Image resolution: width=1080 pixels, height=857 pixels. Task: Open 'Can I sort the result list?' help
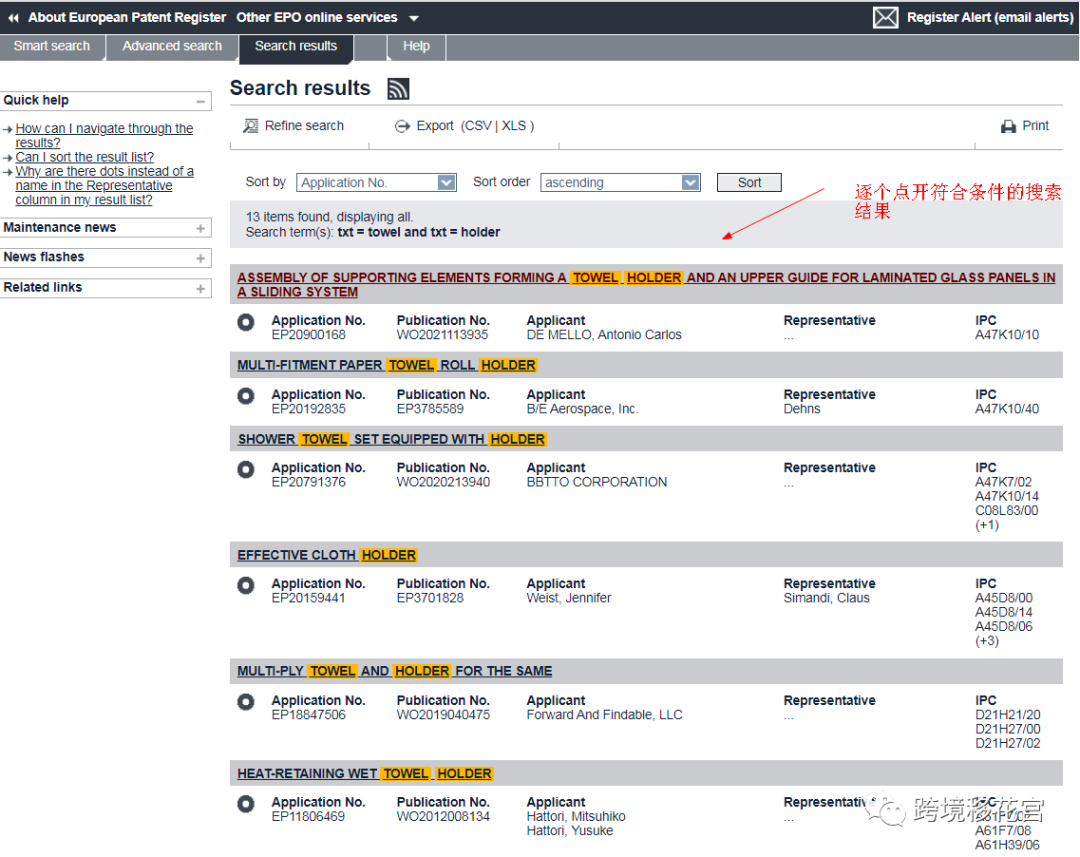pos(84,157)
